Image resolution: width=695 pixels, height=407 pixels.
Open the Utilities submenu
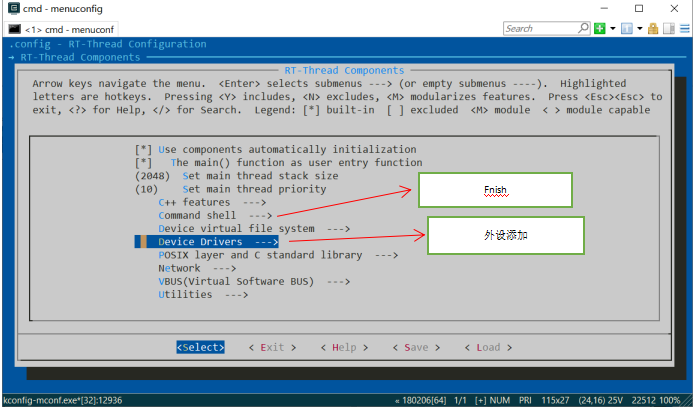[x=203, y=295]
